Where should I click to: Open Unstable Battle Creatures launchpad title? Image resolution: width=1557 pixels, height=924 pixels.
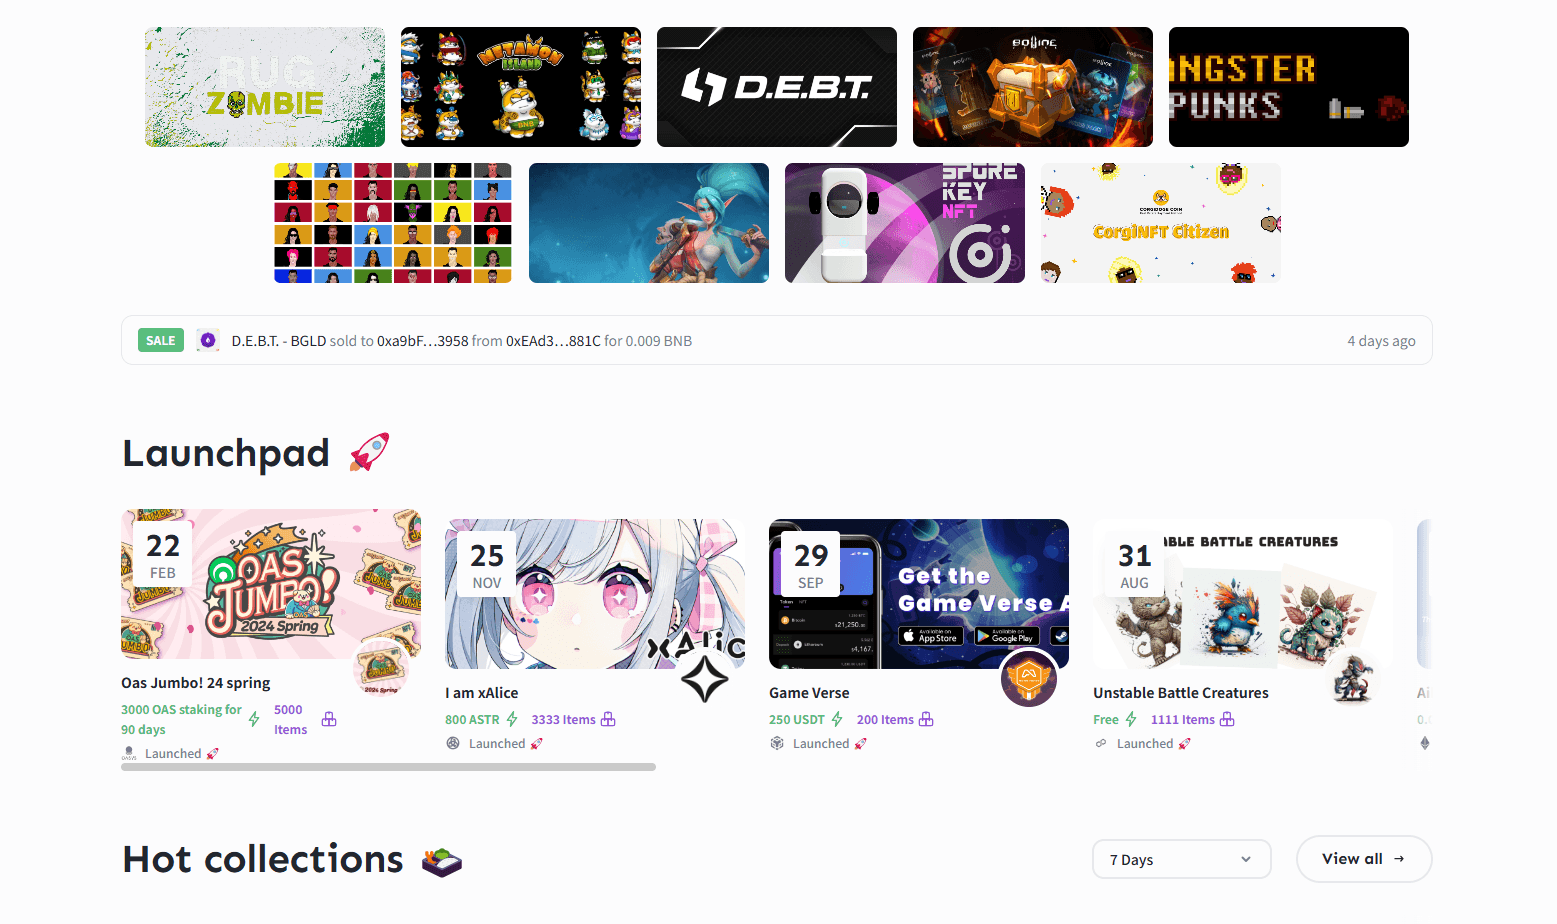[1181, 693]
